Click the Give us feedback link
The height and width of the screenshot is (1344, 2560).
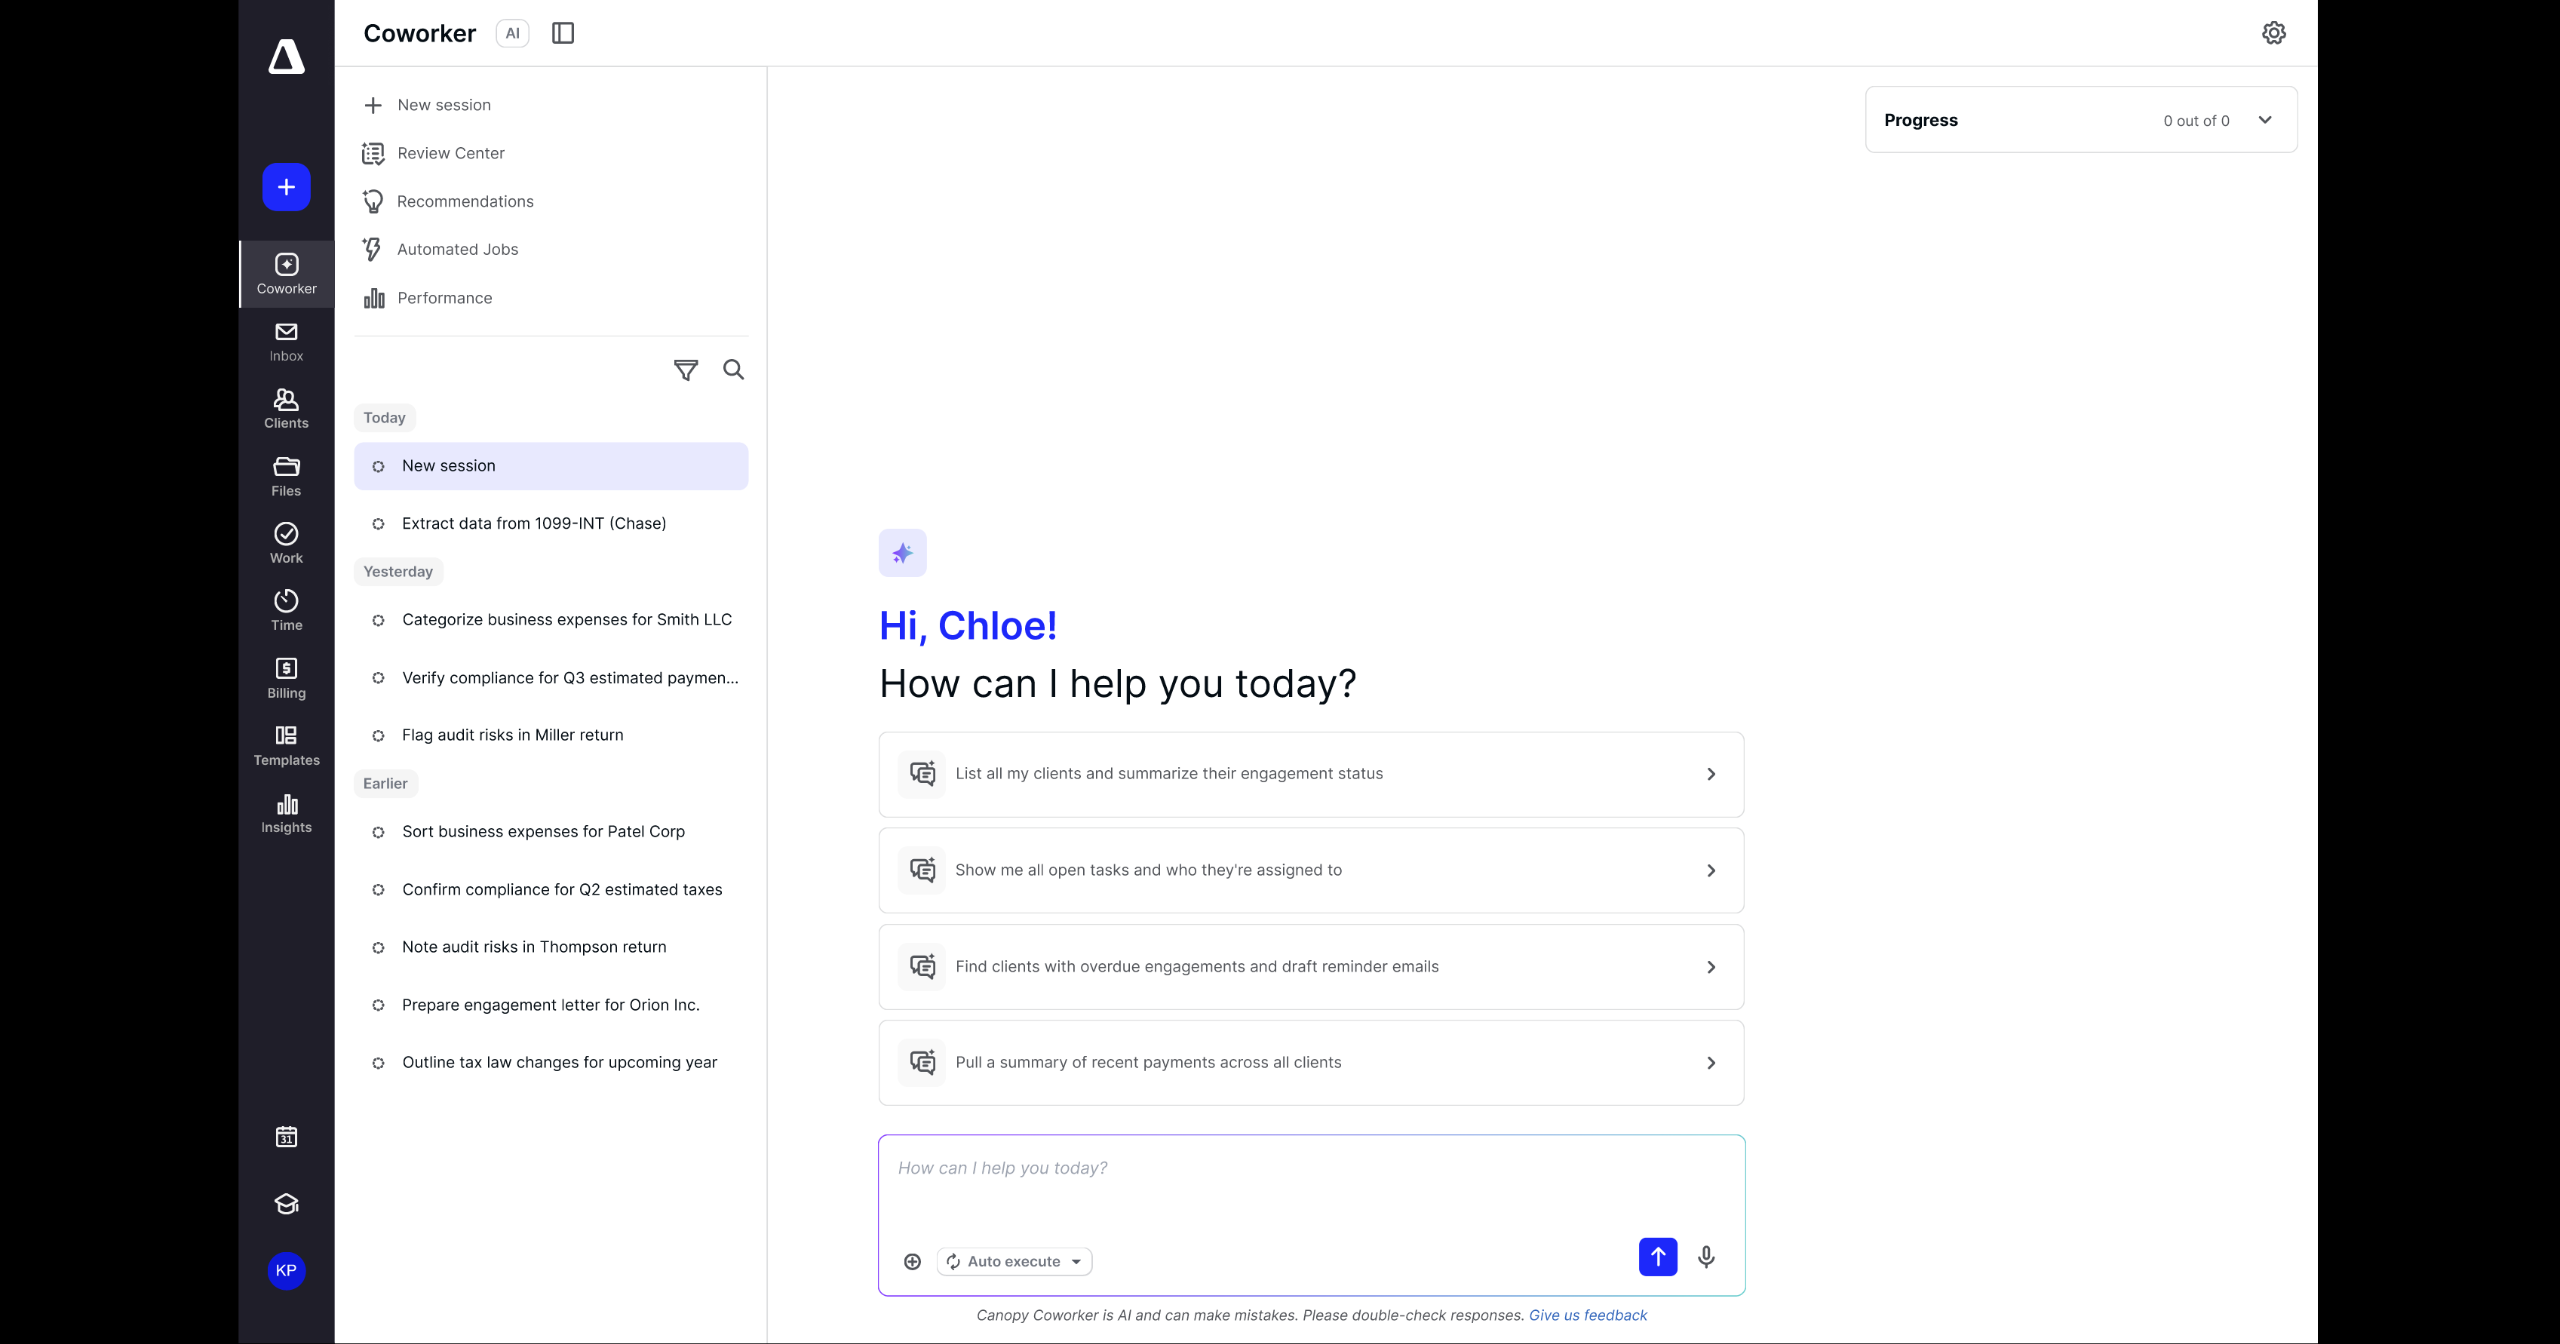[x=1587, y=1315]
